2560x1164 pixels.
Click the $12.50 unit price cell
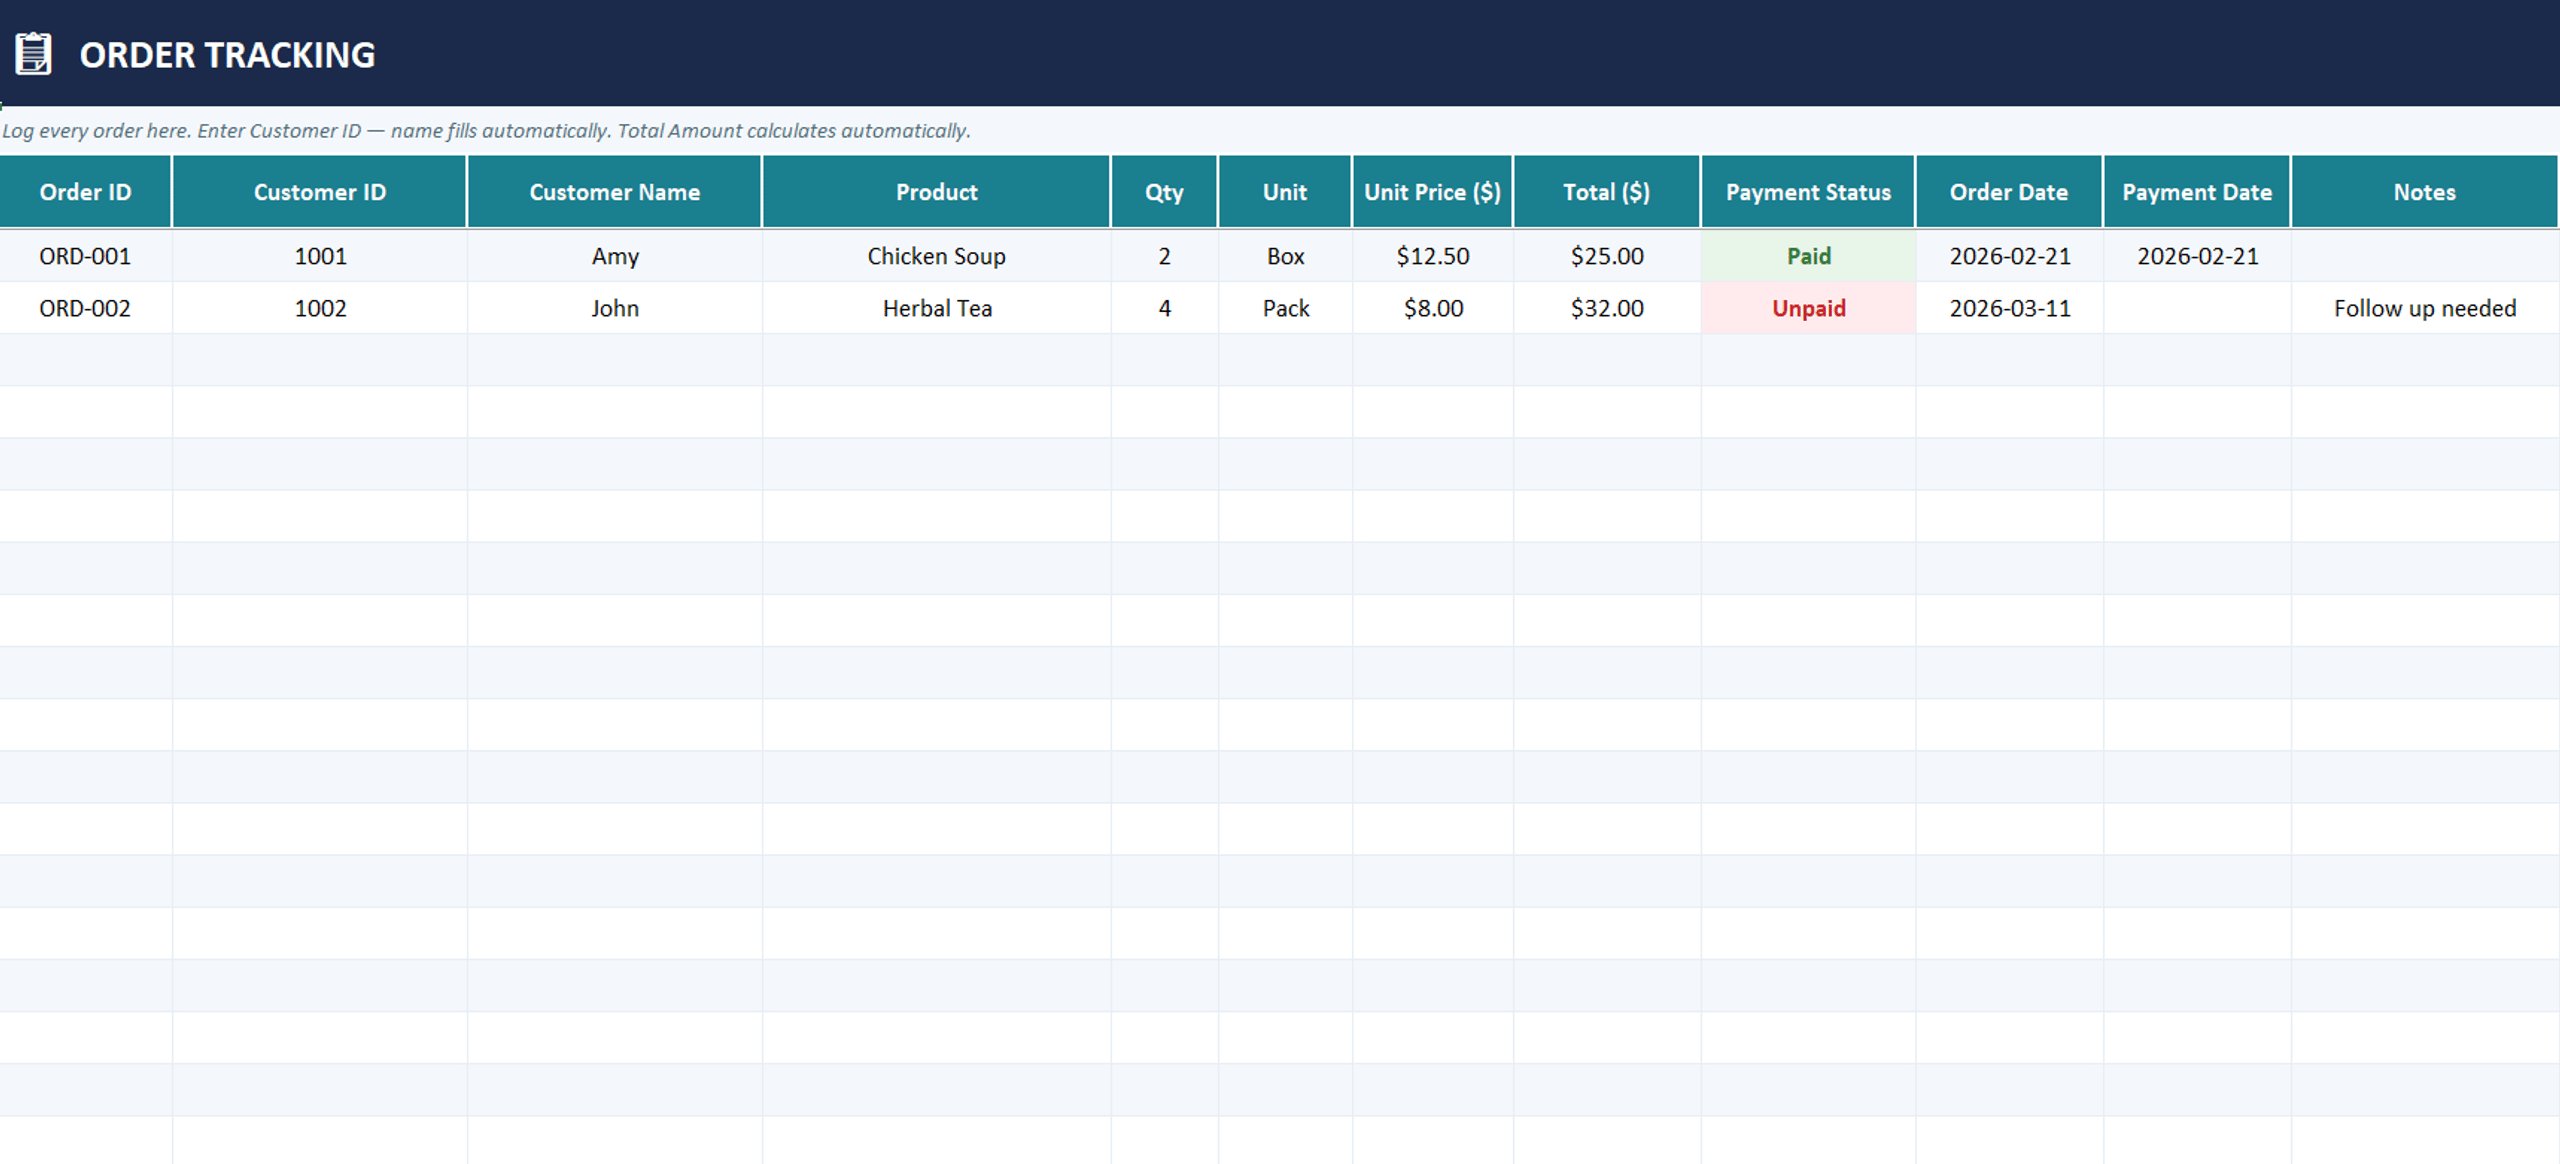coord(1433,256)
